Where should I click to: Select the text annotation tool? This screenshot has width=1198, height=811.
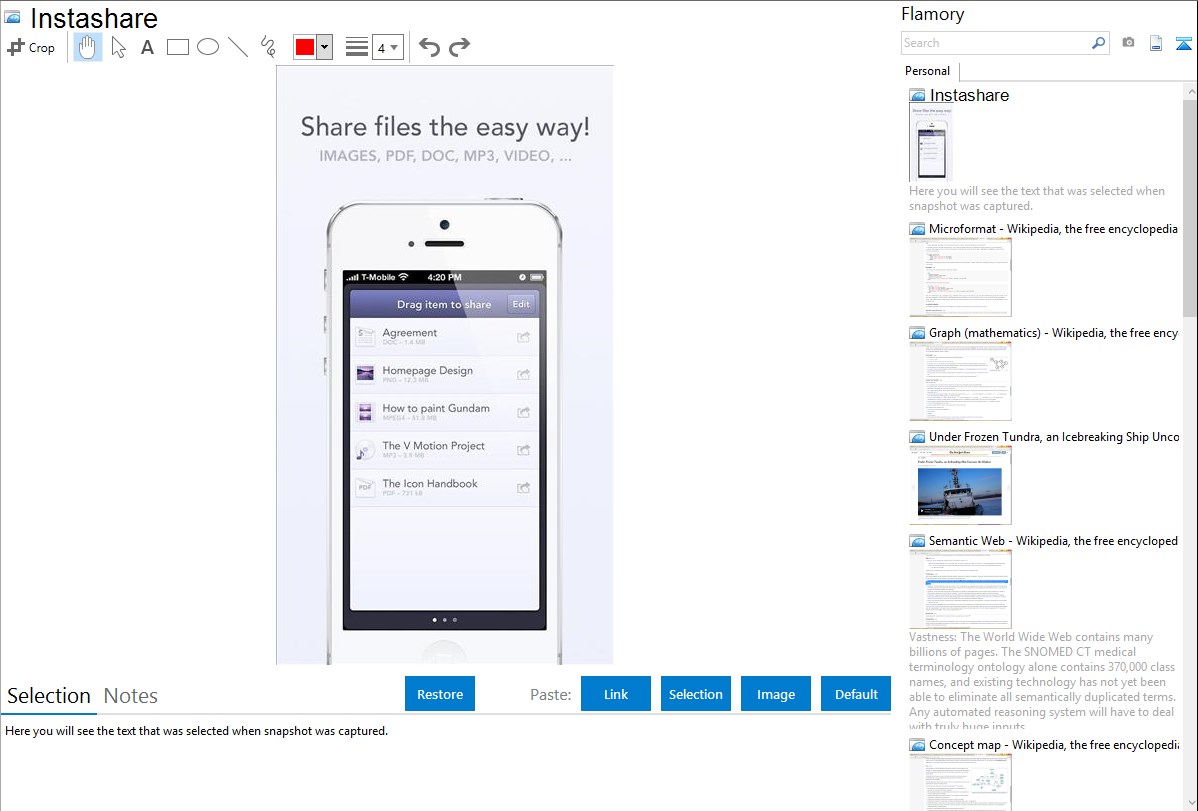click(x=147, y=47)
